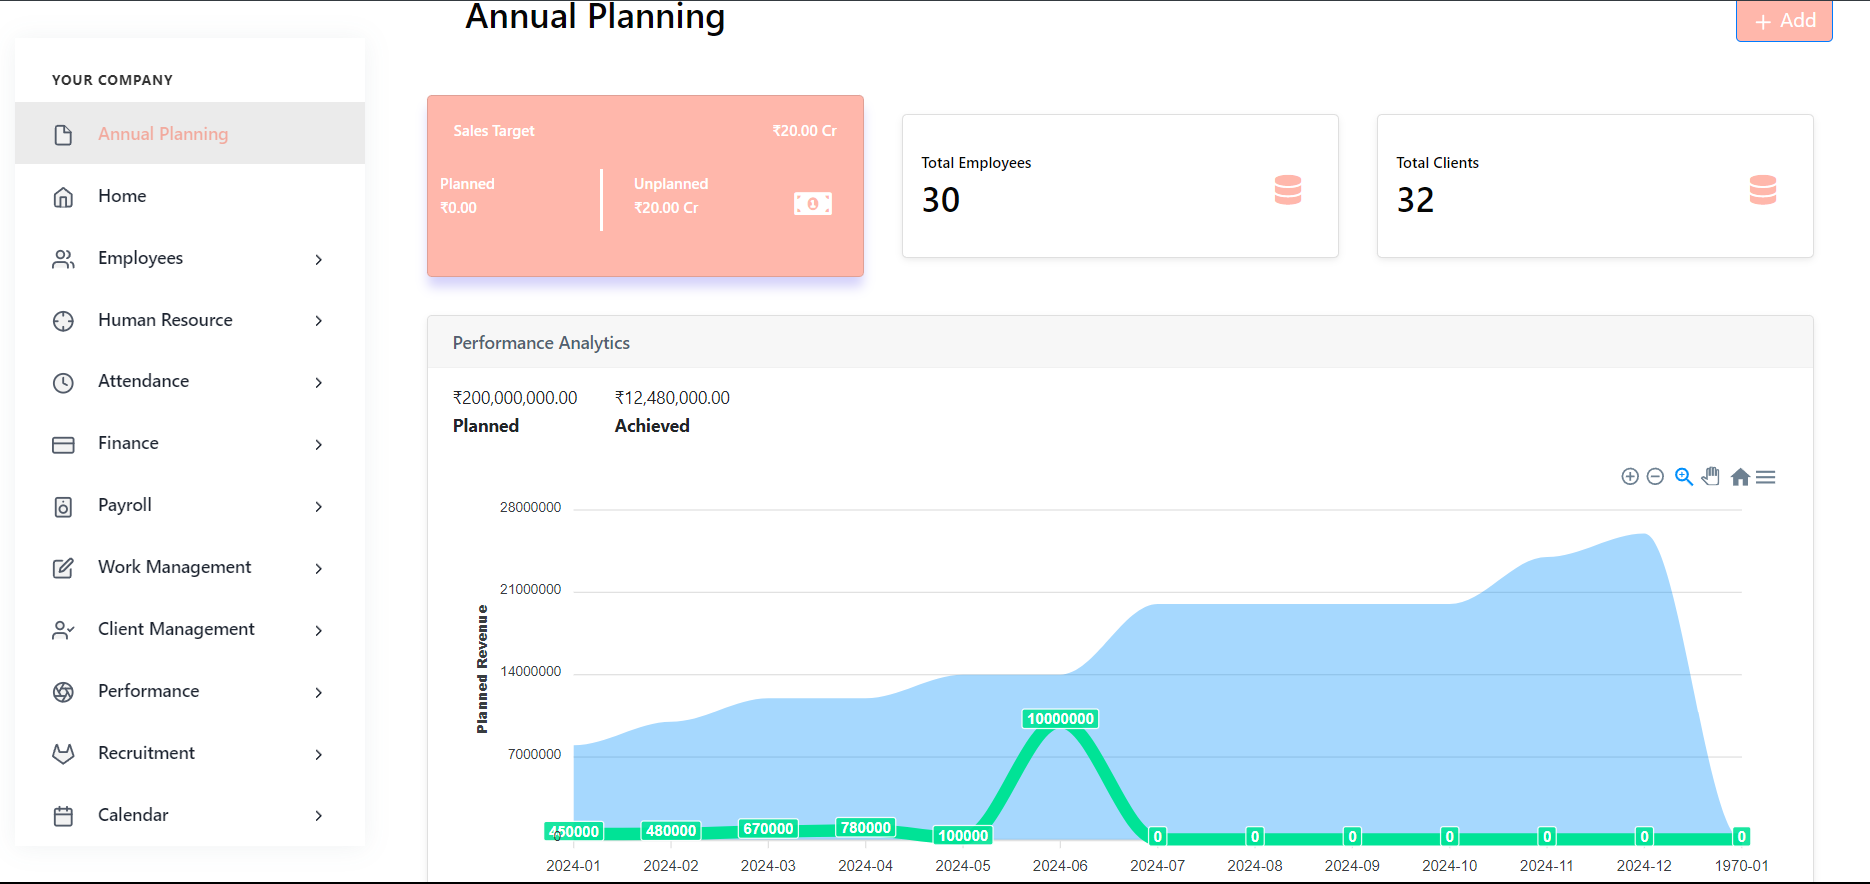This screenshot has width=1870, height=884.
Task: Click the YOUR COMPANY sidebar heading
Action: pos(112,80)
